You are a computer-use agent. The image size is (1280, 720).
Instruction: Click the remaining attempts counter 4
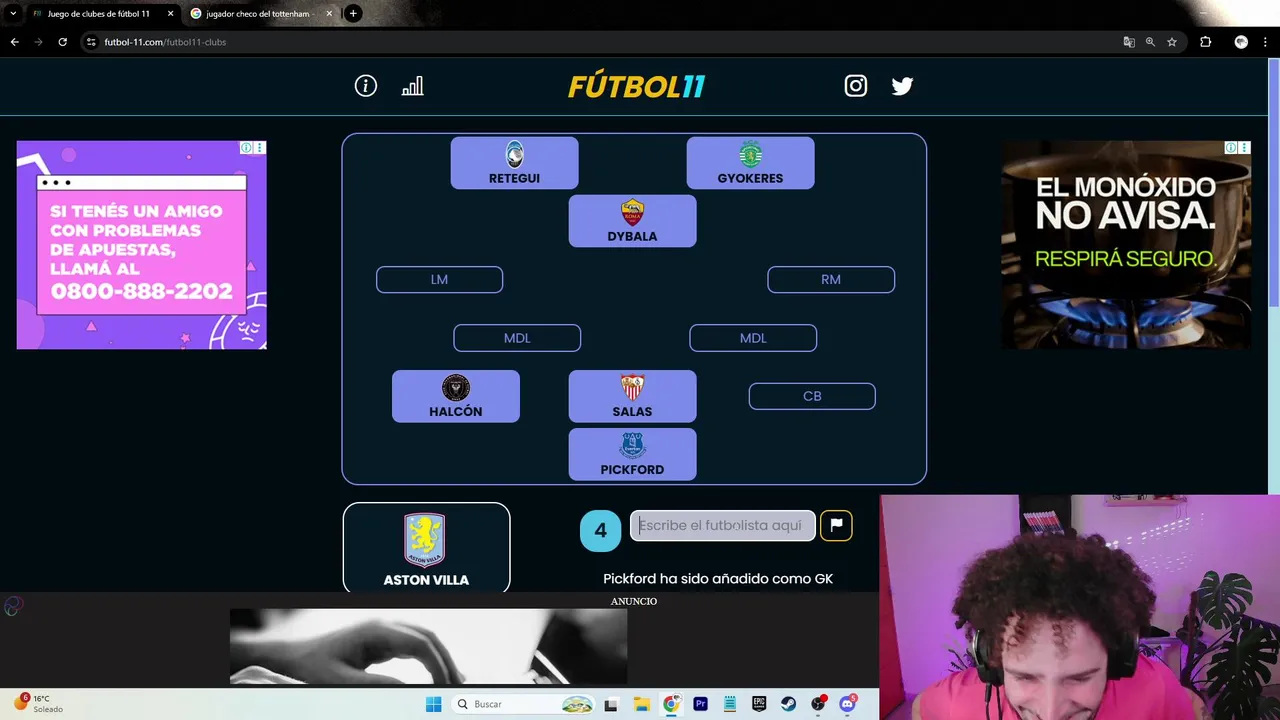[600, 530]
